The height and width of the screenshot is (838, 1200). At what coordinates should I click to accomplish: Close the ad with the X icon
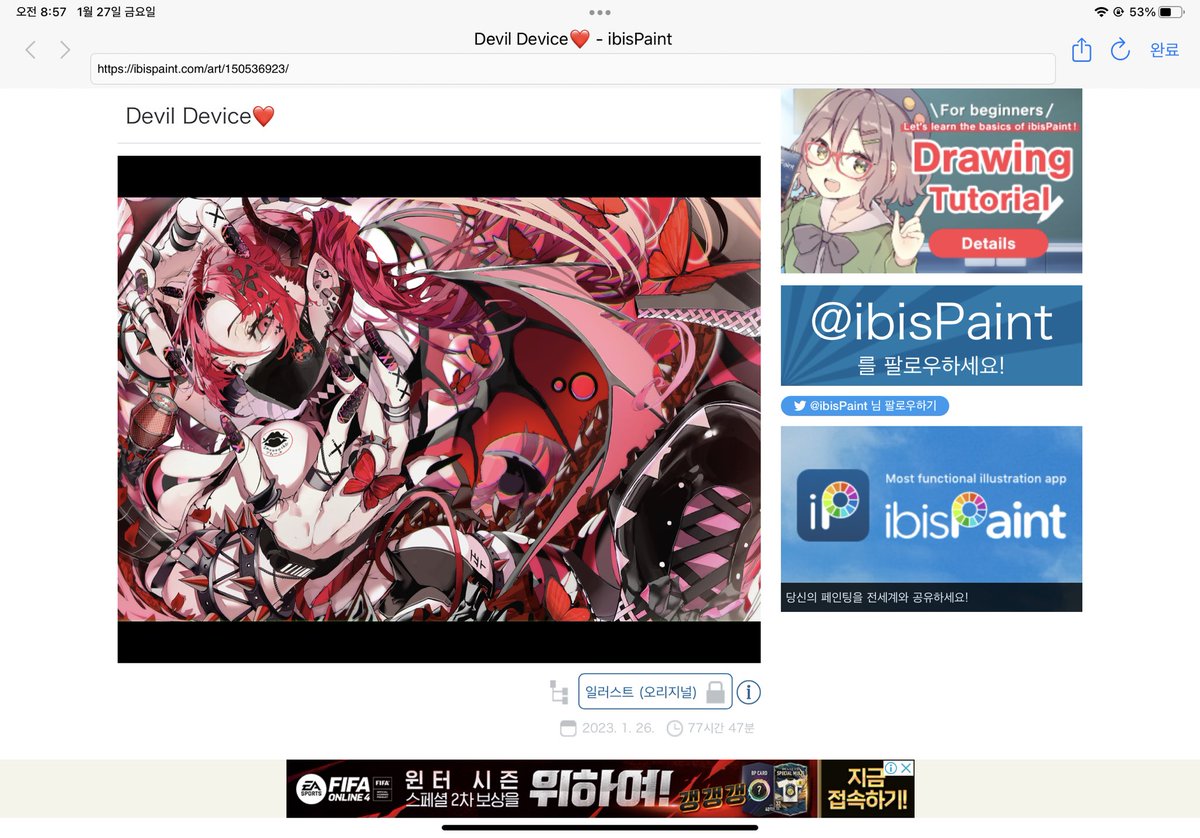(x=905, y=768)
